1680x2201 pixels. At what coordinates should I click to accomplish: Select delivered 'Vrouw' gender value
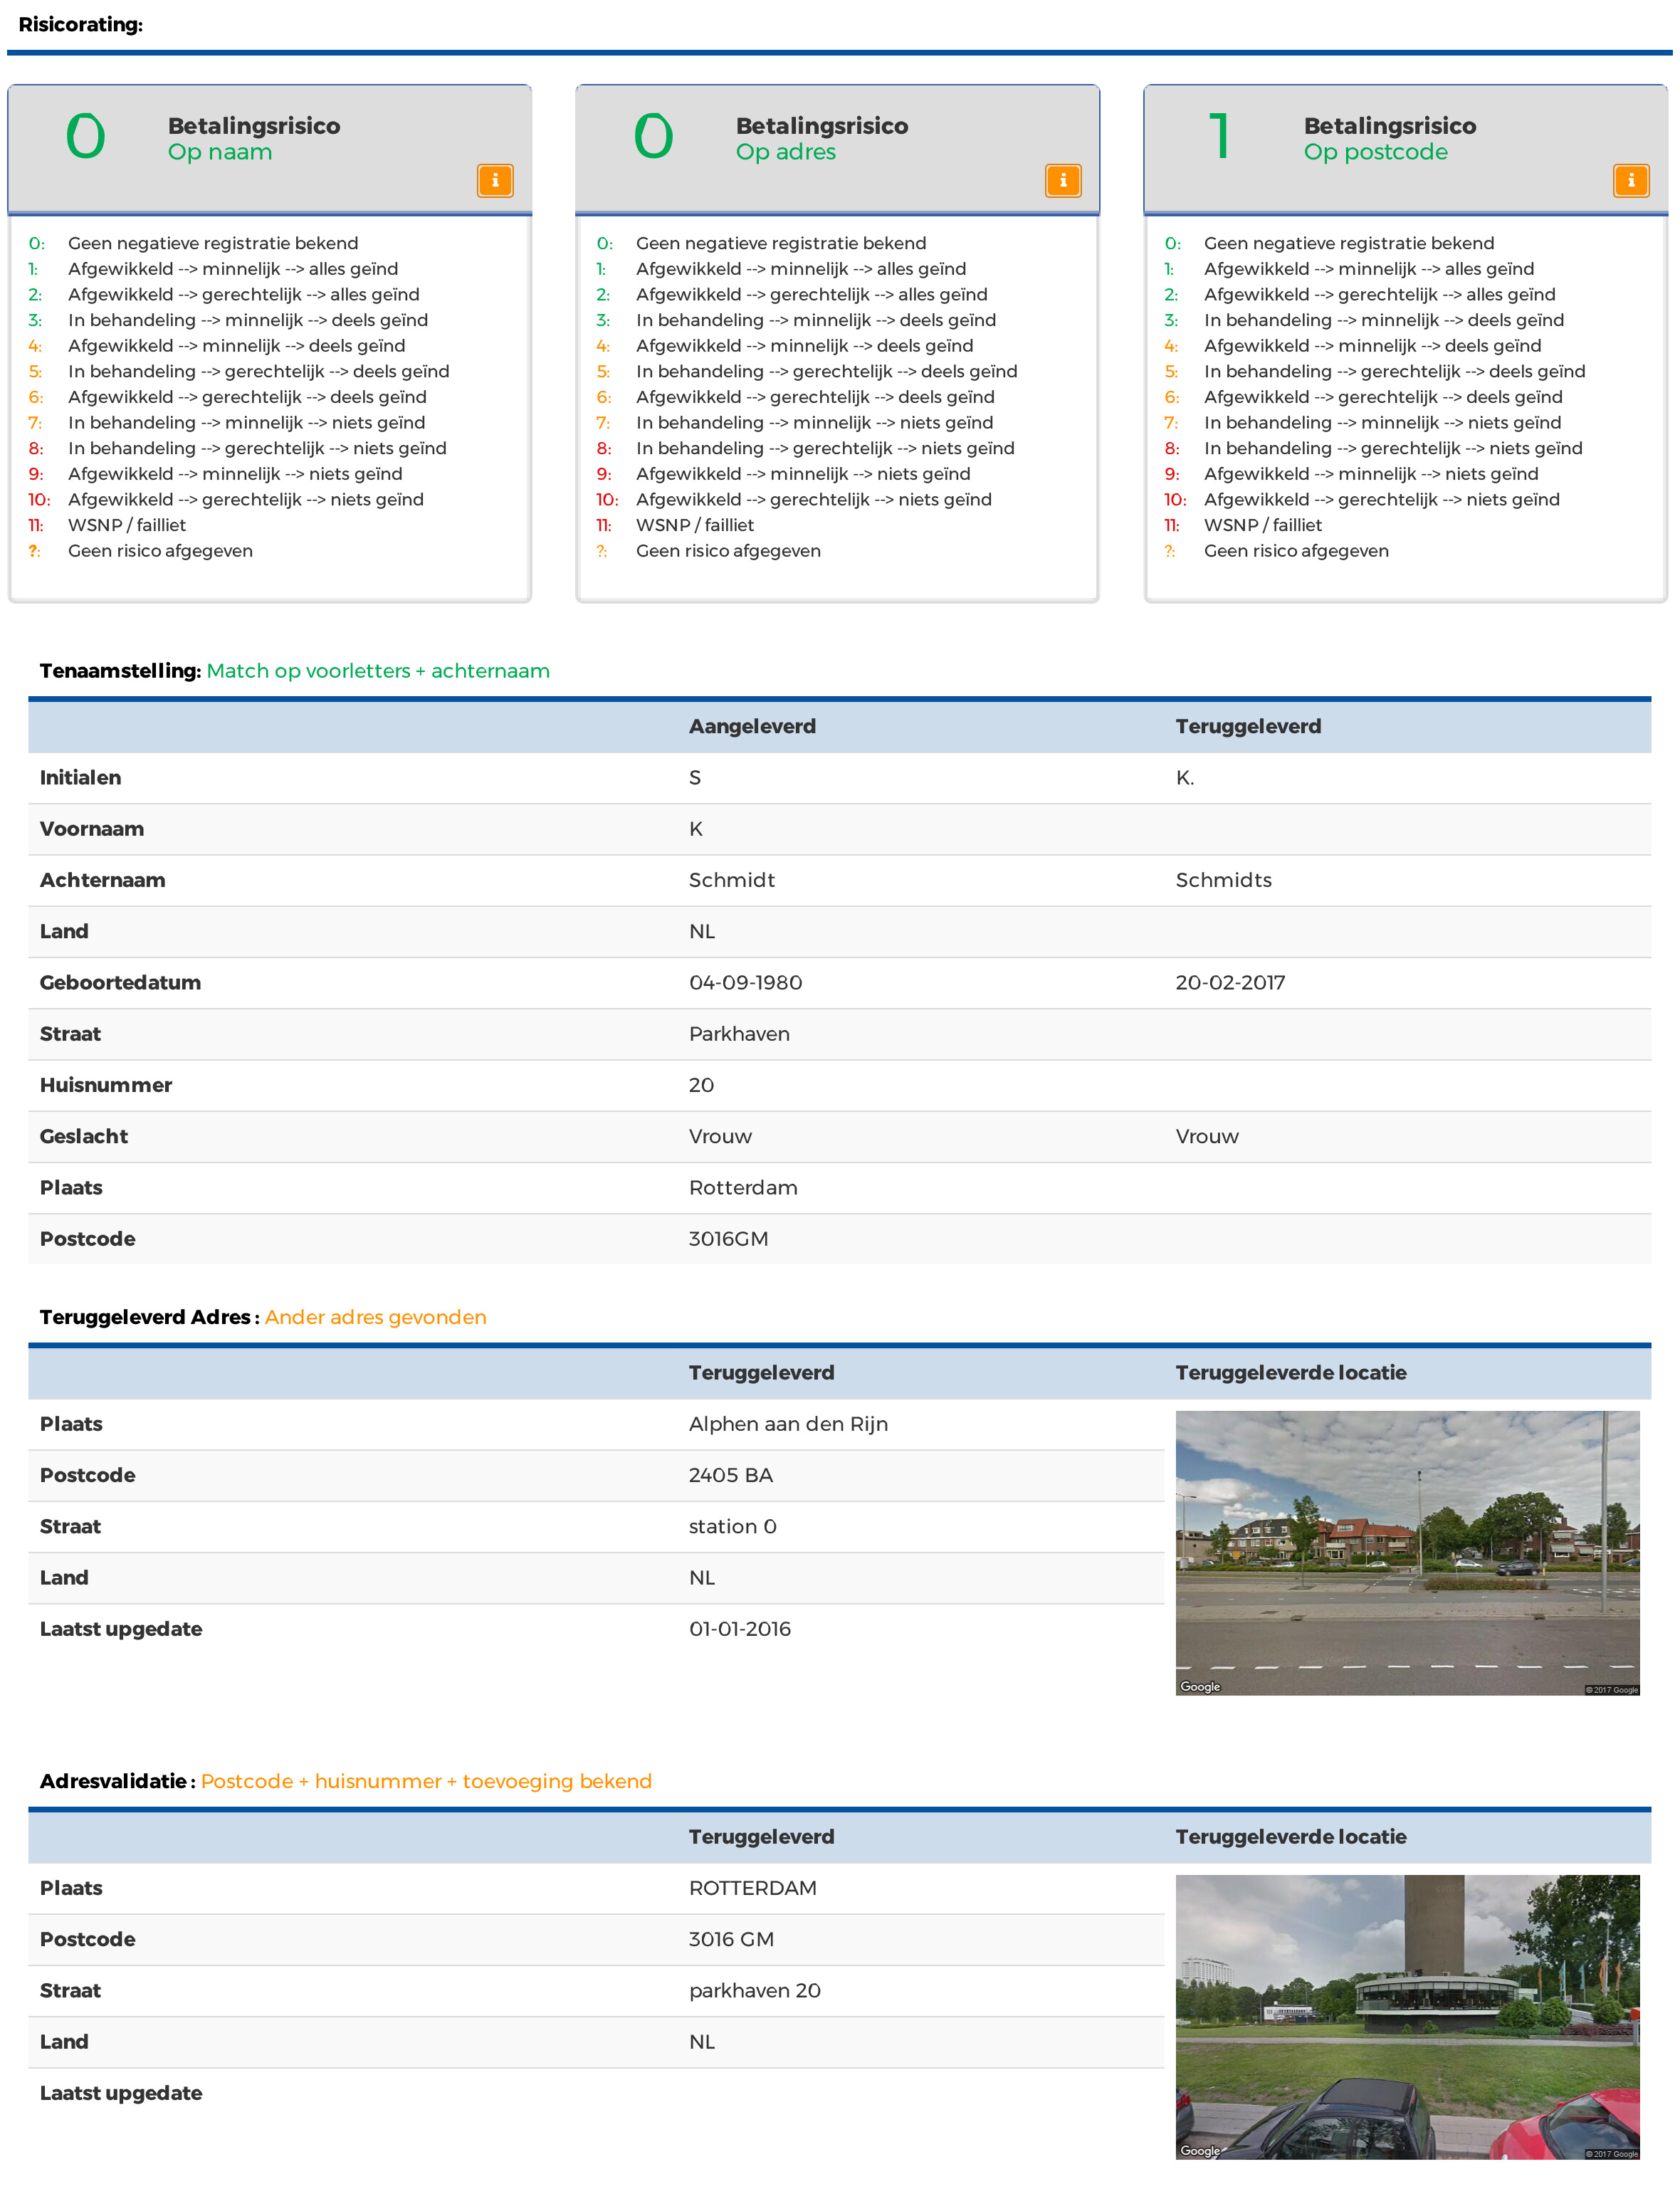(x=720, y=1136)
